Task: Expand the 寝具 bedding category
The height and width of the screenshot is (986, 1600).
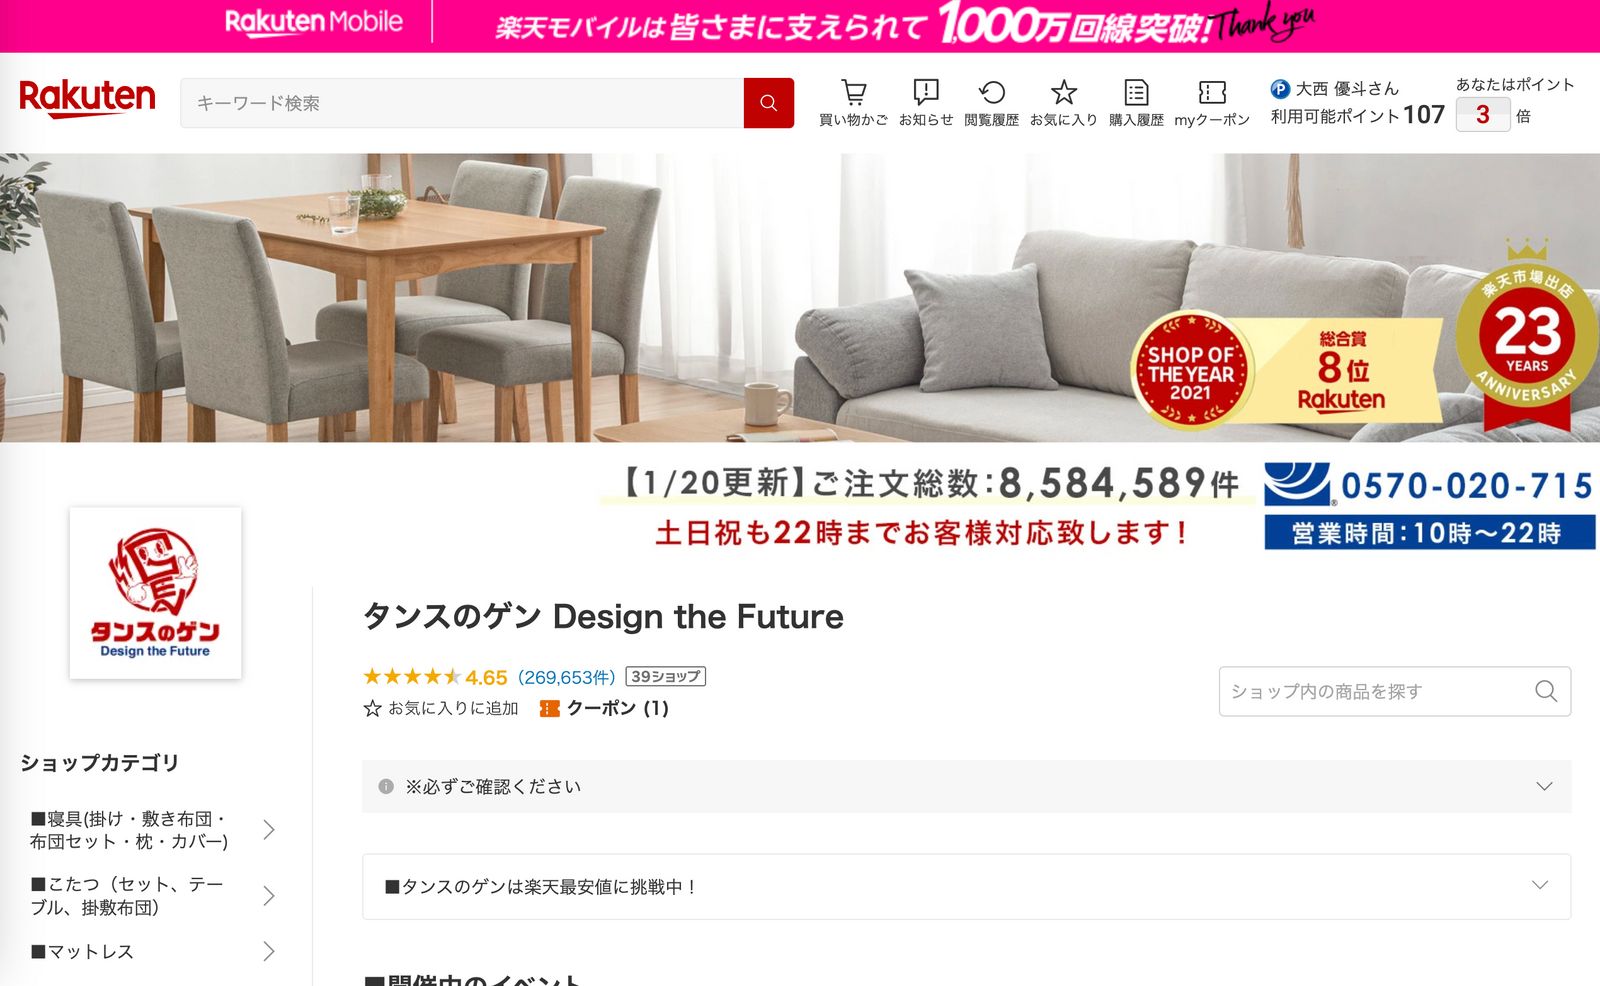Action: 152,830
